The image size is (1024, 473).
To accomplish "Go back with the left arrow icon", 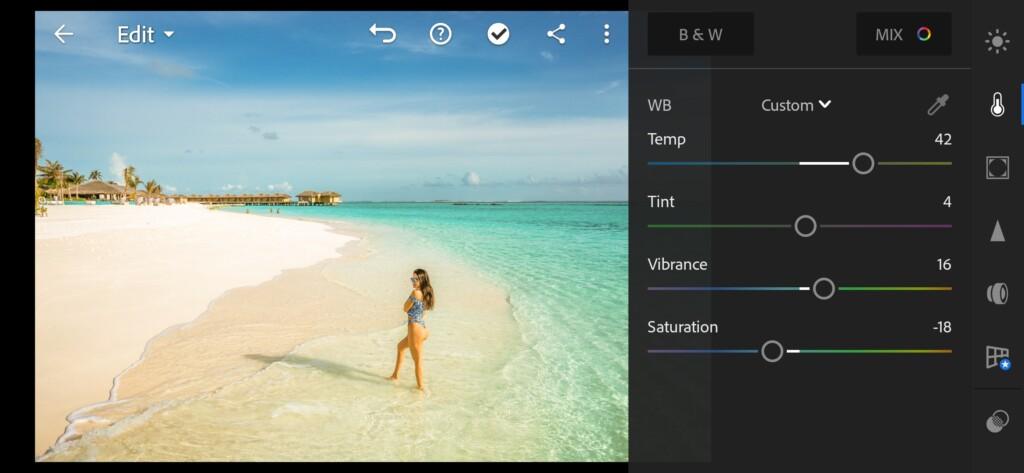I will click(x=63, y=34).
